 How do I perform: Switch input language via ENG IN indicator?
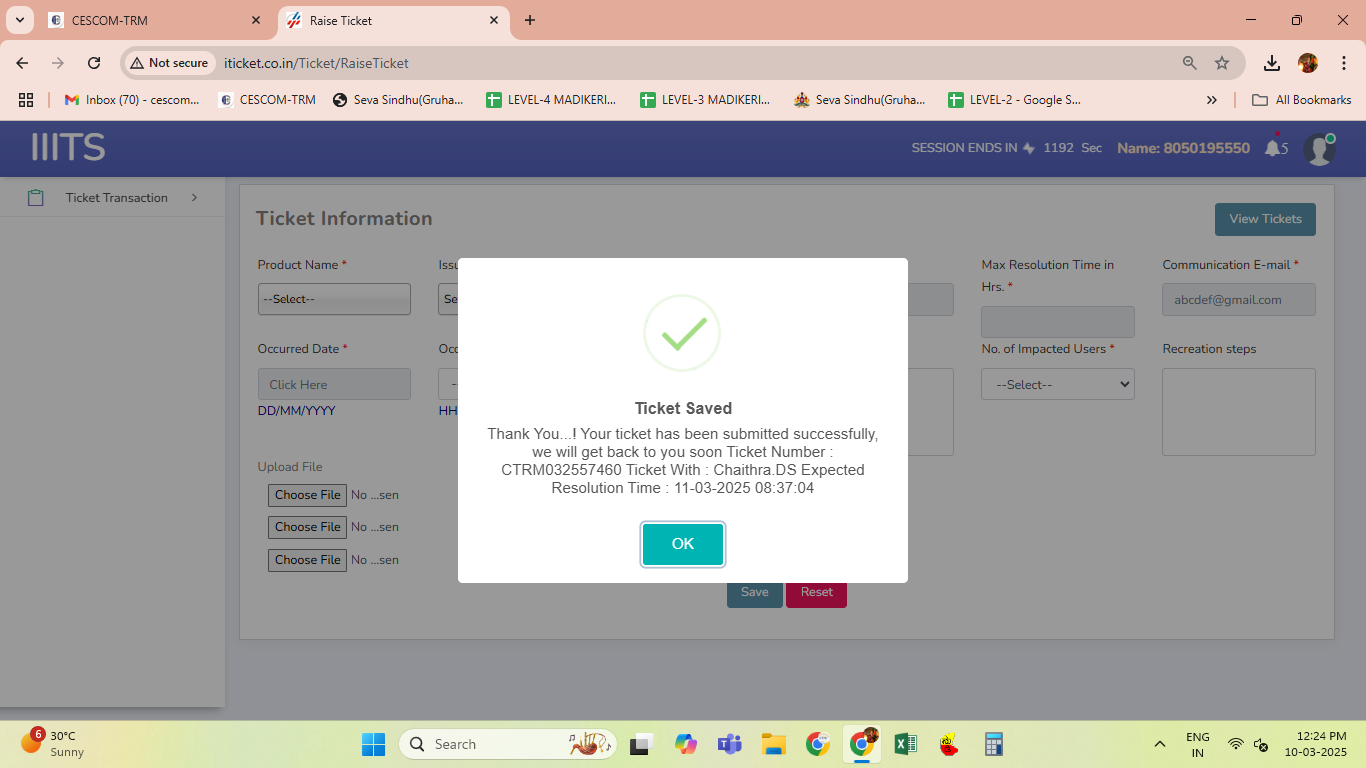(1198, 744)
